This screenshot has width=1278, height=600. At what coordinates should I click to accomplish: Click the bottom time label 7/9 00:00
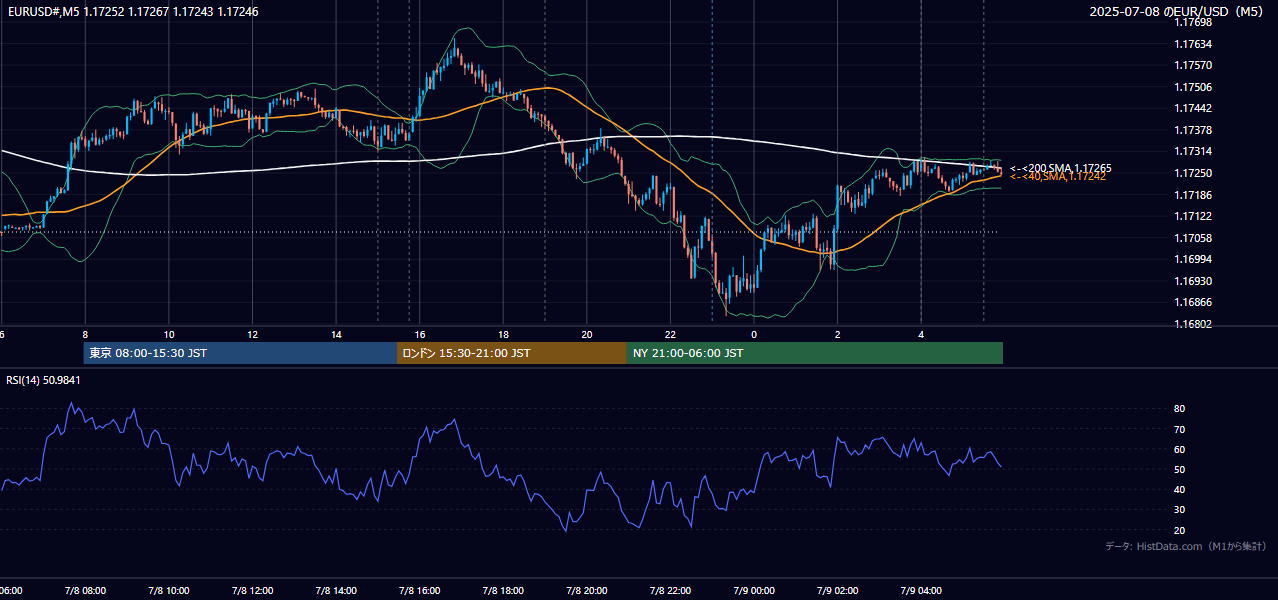click(755, 591)
